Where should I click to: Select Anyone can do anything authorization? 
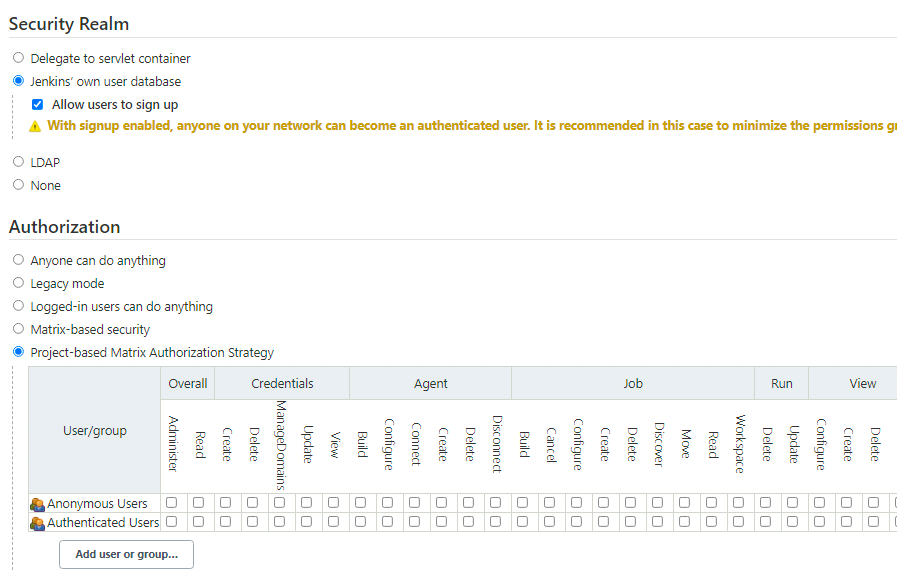[18, 259]
